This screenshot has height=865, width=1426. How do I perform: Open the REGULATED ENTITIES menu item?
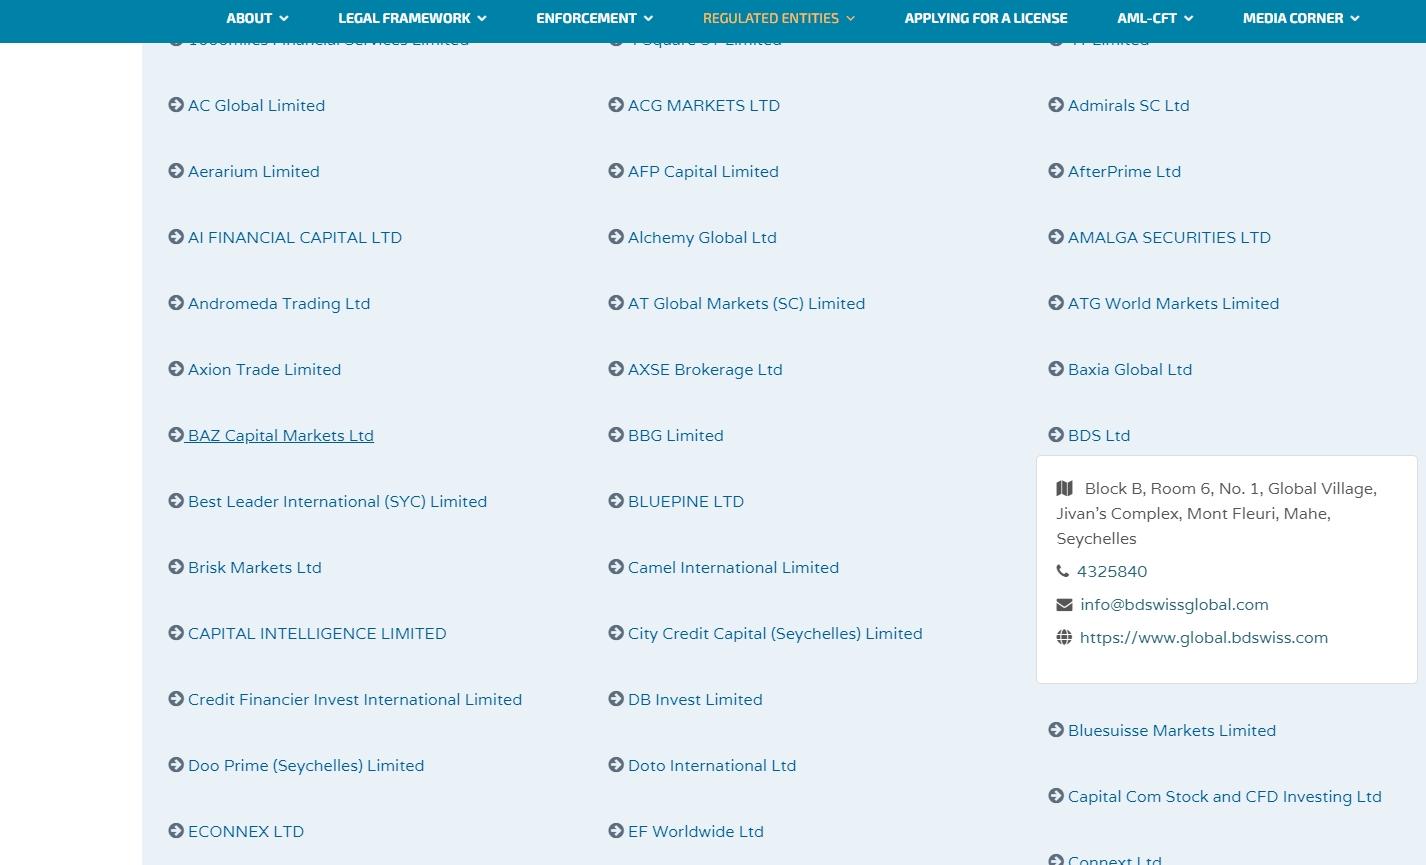pyautogui.click(x=771, y=18)
